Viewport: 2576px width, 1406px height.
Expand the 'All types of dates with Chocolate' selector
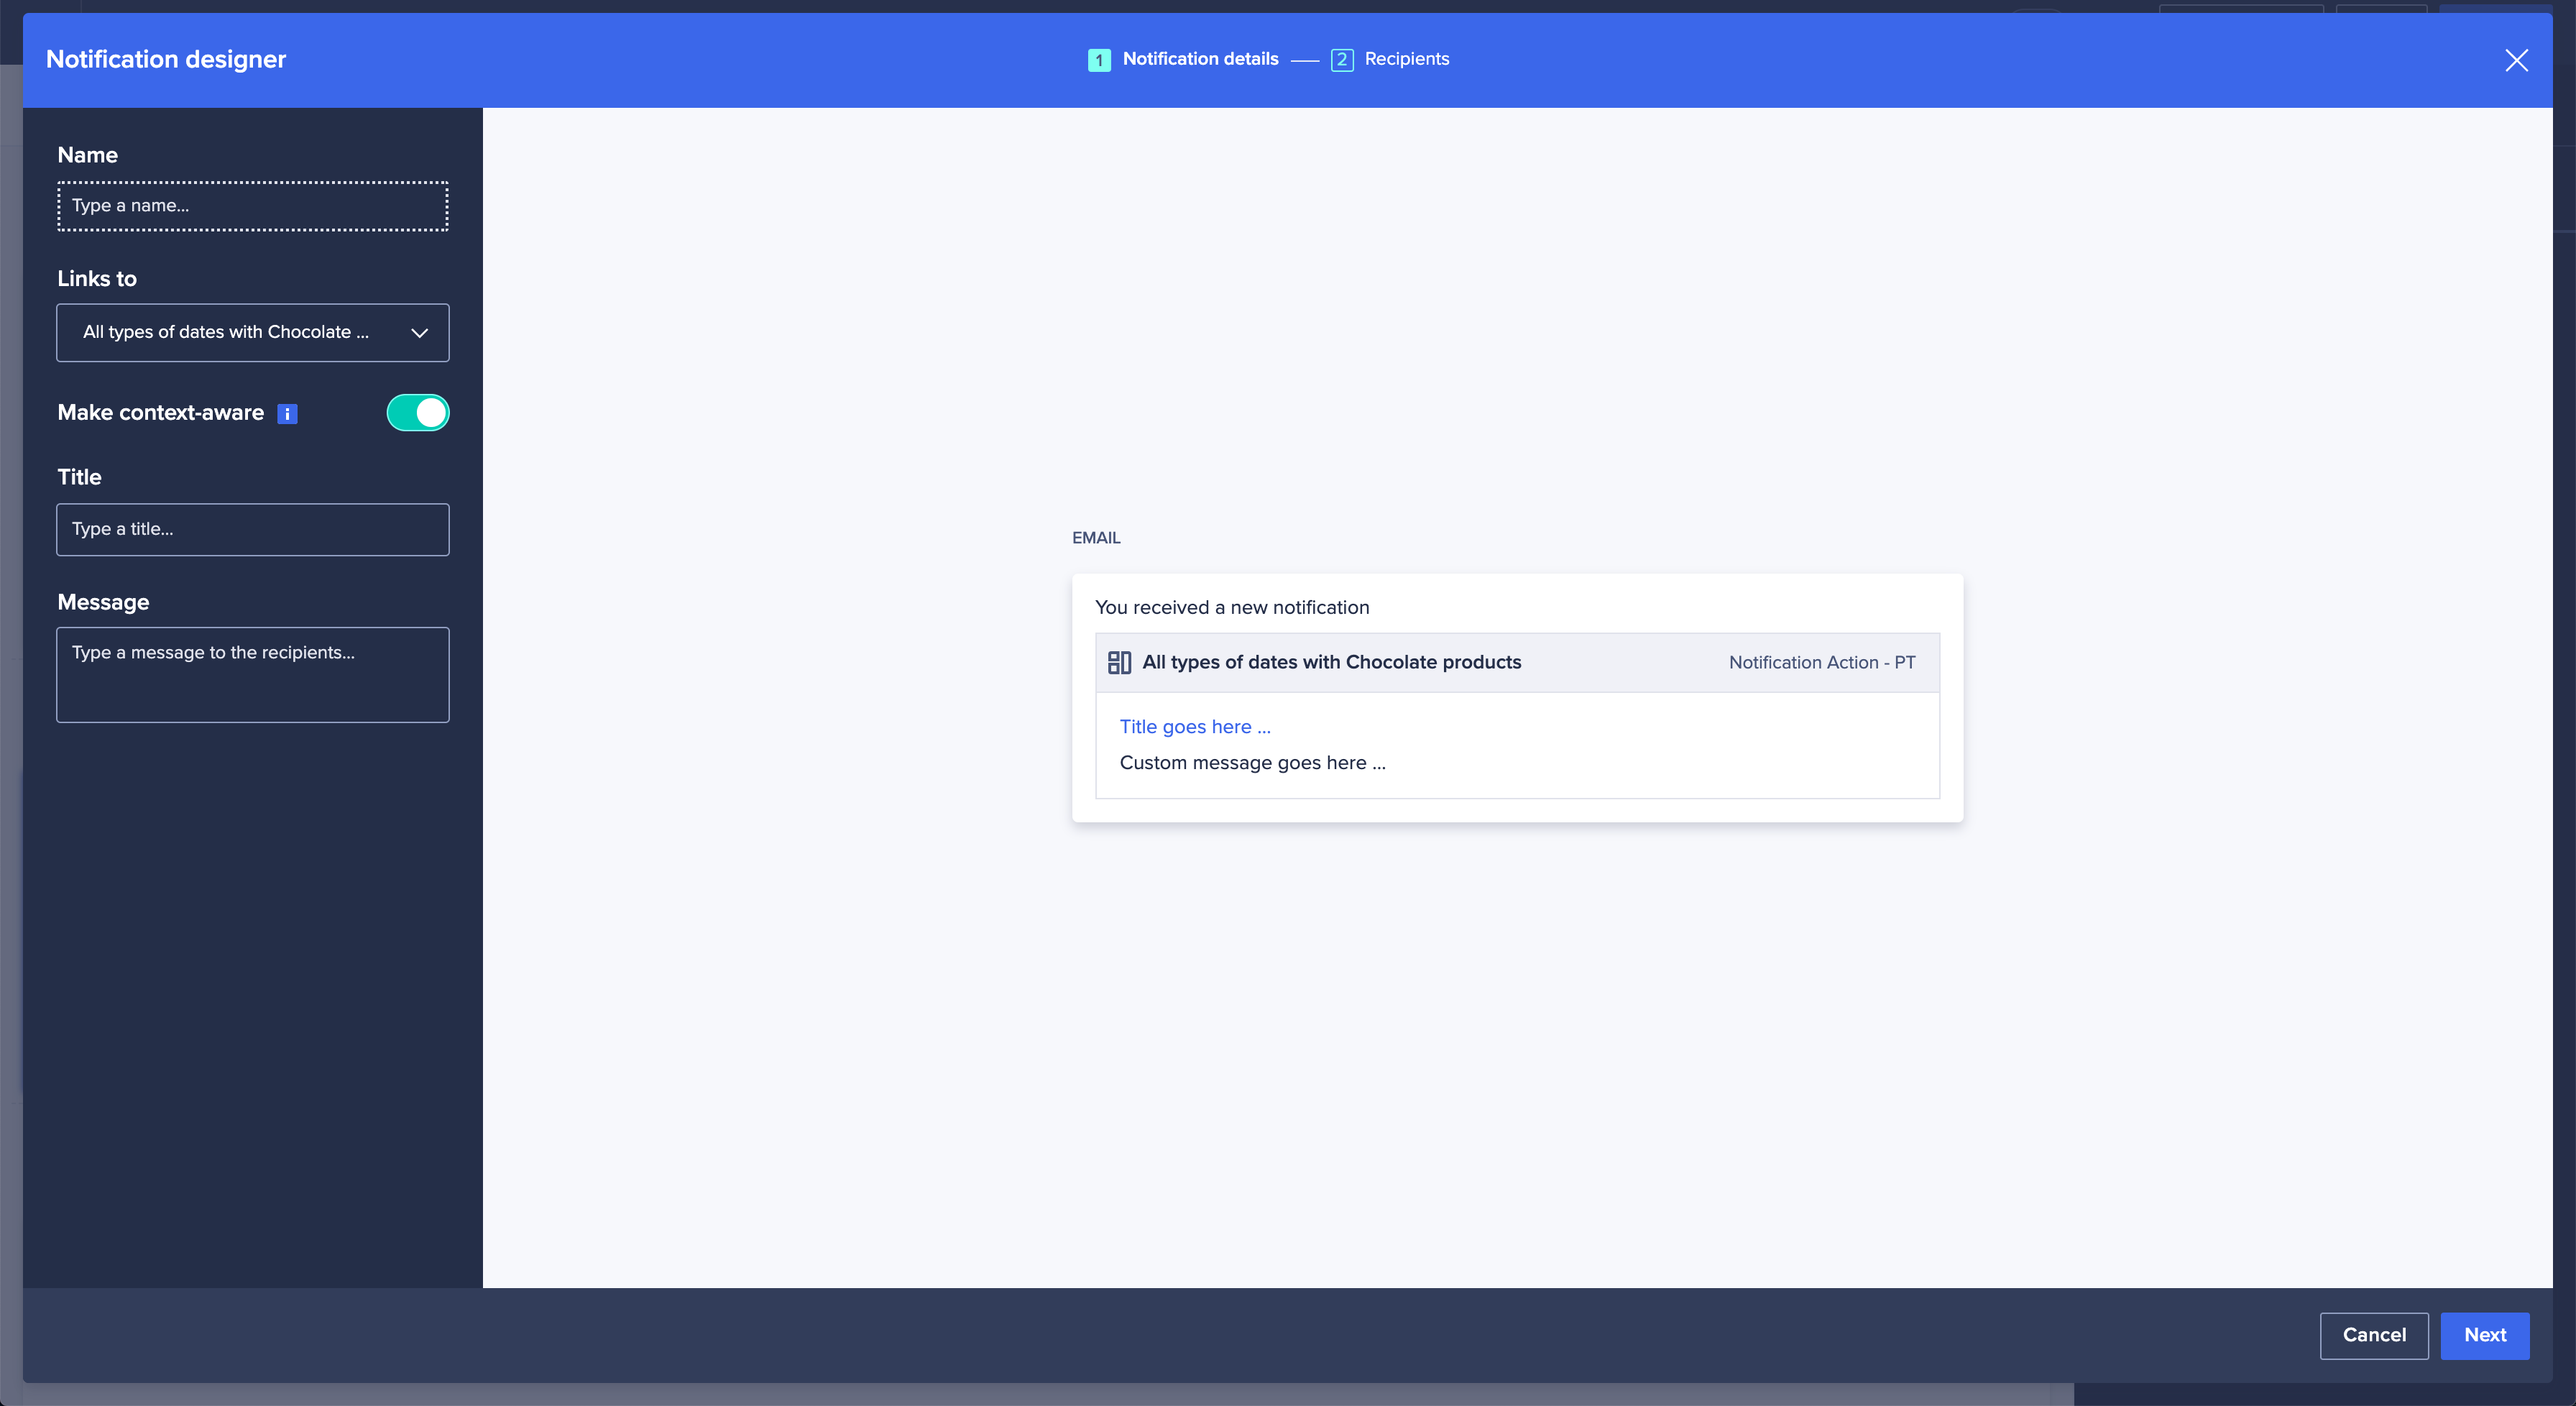[252, 333]
